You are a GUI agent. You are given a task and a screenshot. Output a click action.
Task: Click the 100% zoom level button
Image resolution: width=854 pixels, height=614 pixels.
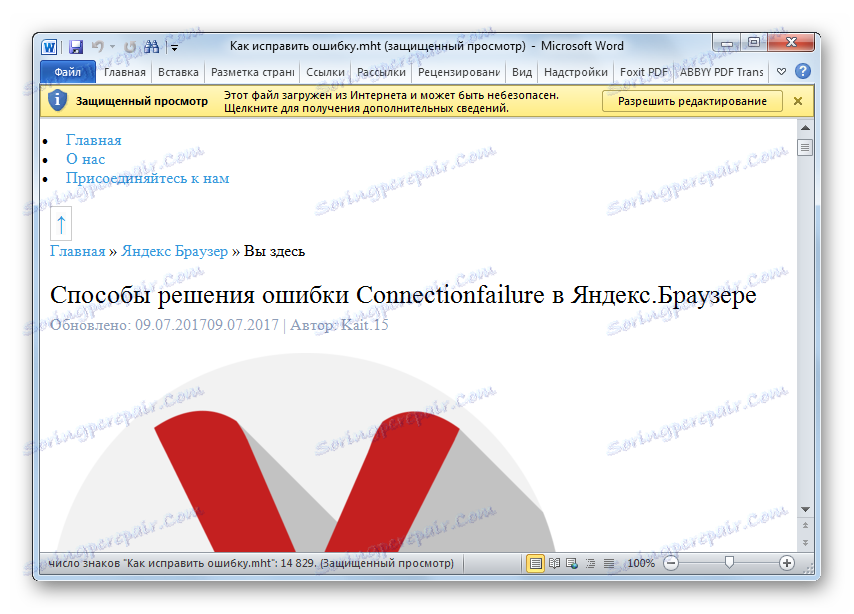coord(641,563)
